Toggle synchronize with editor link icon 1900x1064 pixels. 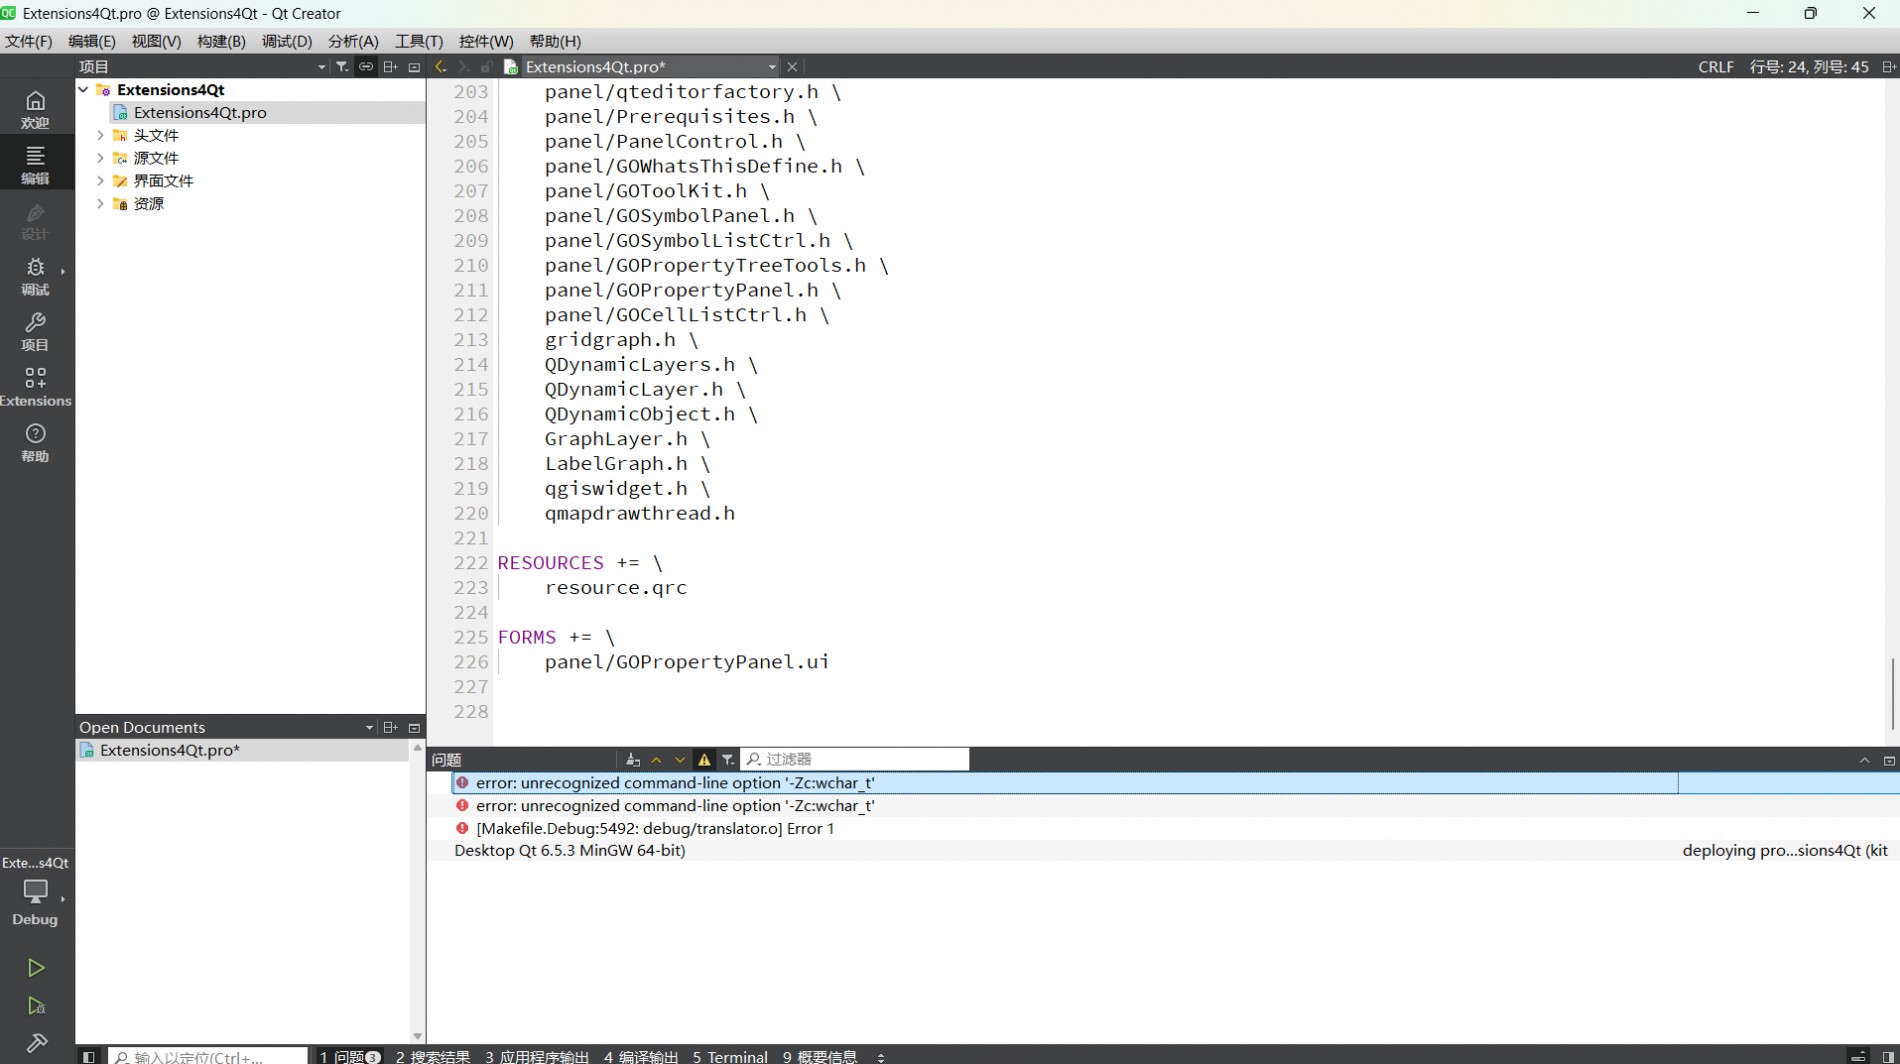366,67
